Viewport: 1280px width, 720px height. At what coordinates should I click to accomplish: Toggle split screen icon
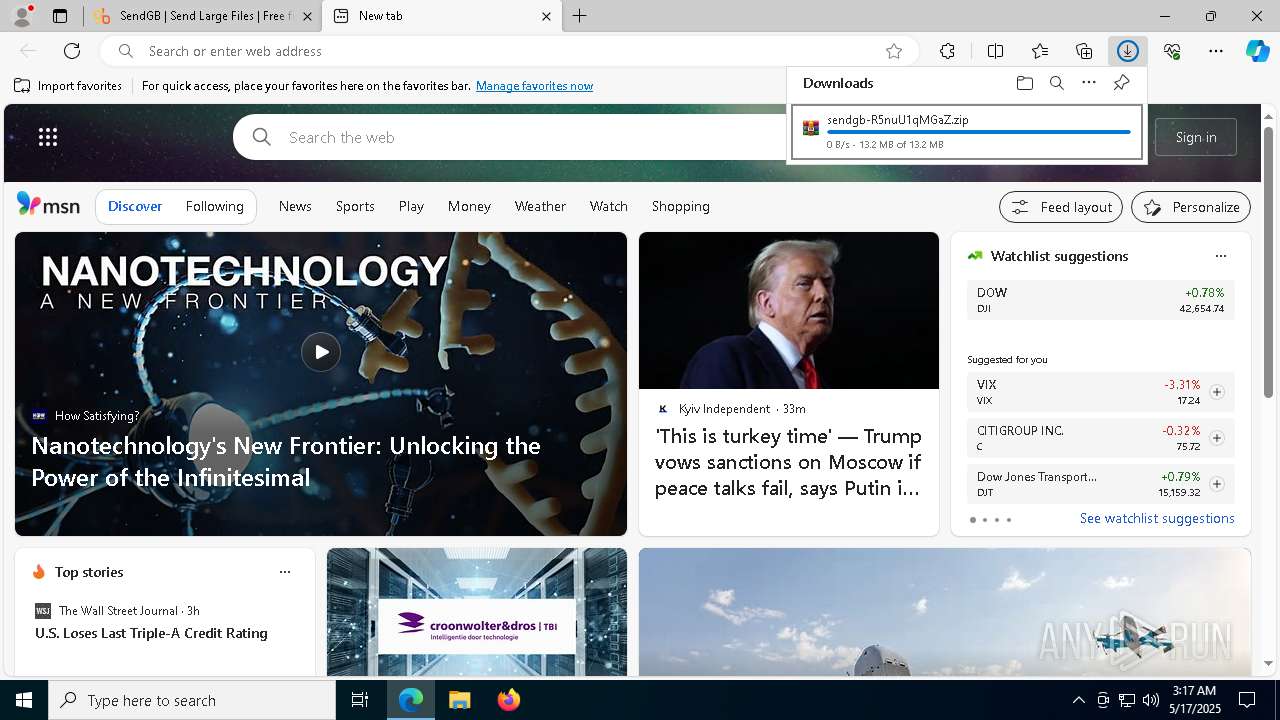pyautogui.click(x=995, y=51)
